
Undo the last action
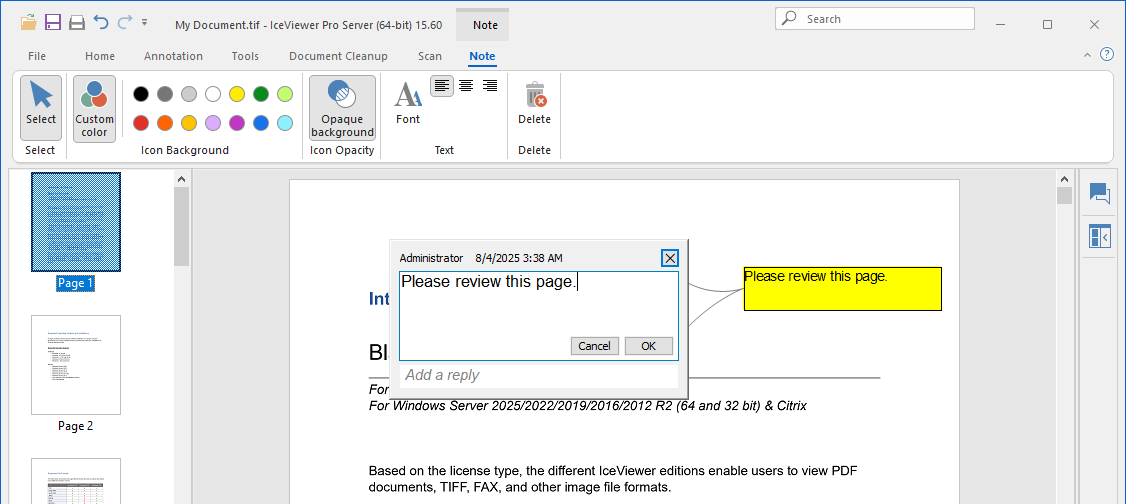click(x=101, y=22)
